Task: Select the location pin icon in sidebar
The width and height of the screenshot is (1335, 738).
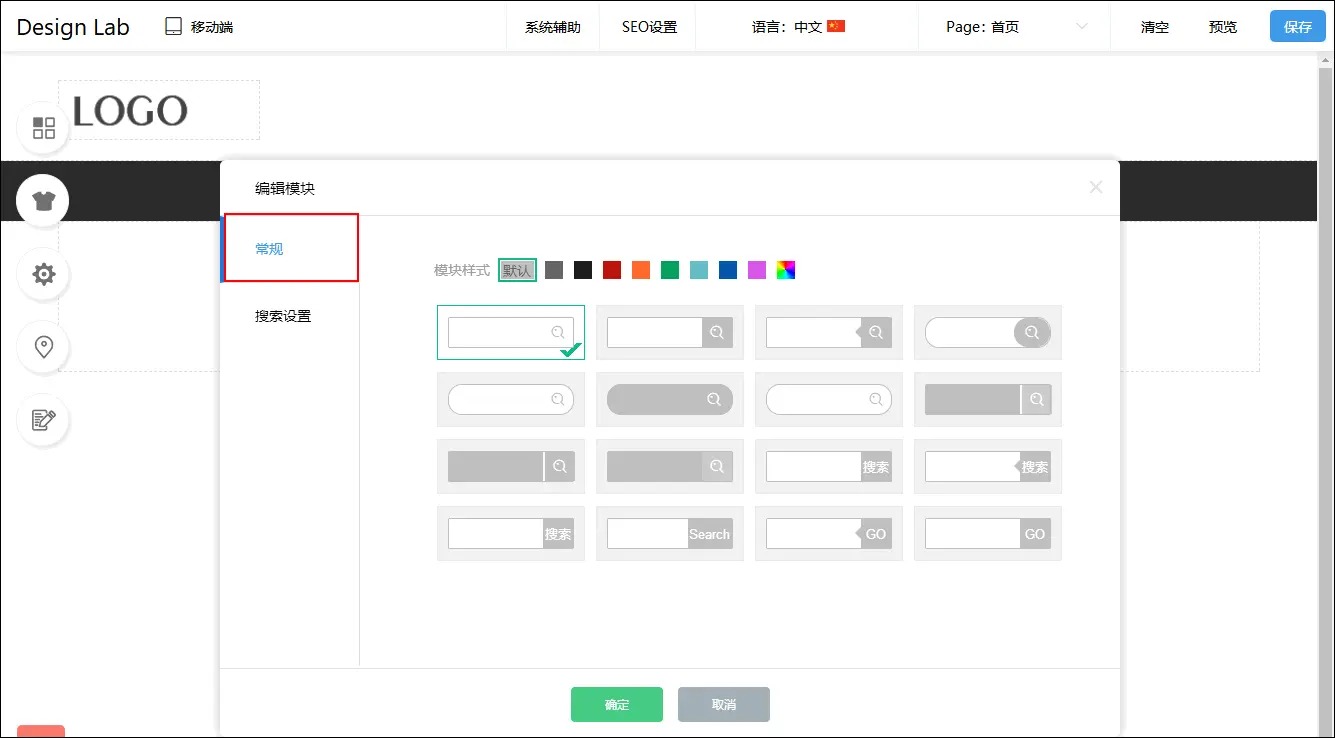Action: click(x=43, y=347)
